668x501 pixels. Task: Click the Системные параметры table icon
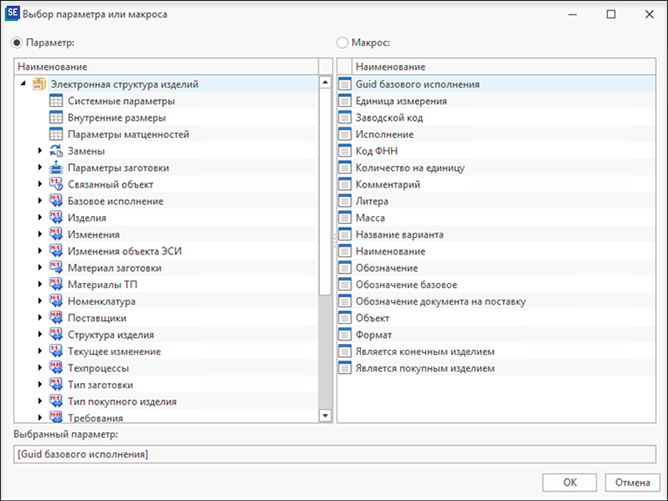pyautogui.click(x=56, y=101)
